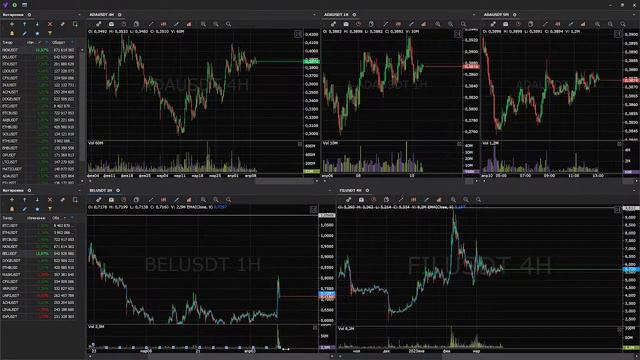Open the ADAUSDT 1H panel dropdown arrow
The width and height of the screenshot is (640, 360).
(473, 15)
